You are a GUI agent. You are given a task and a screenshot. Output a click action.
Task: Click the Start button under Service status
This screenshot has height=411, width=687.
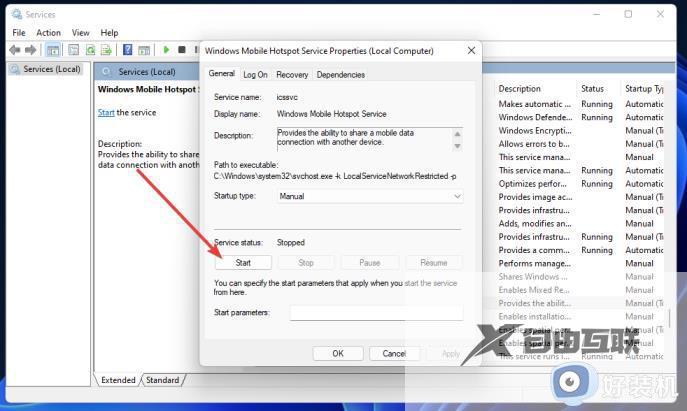(243, 262)
